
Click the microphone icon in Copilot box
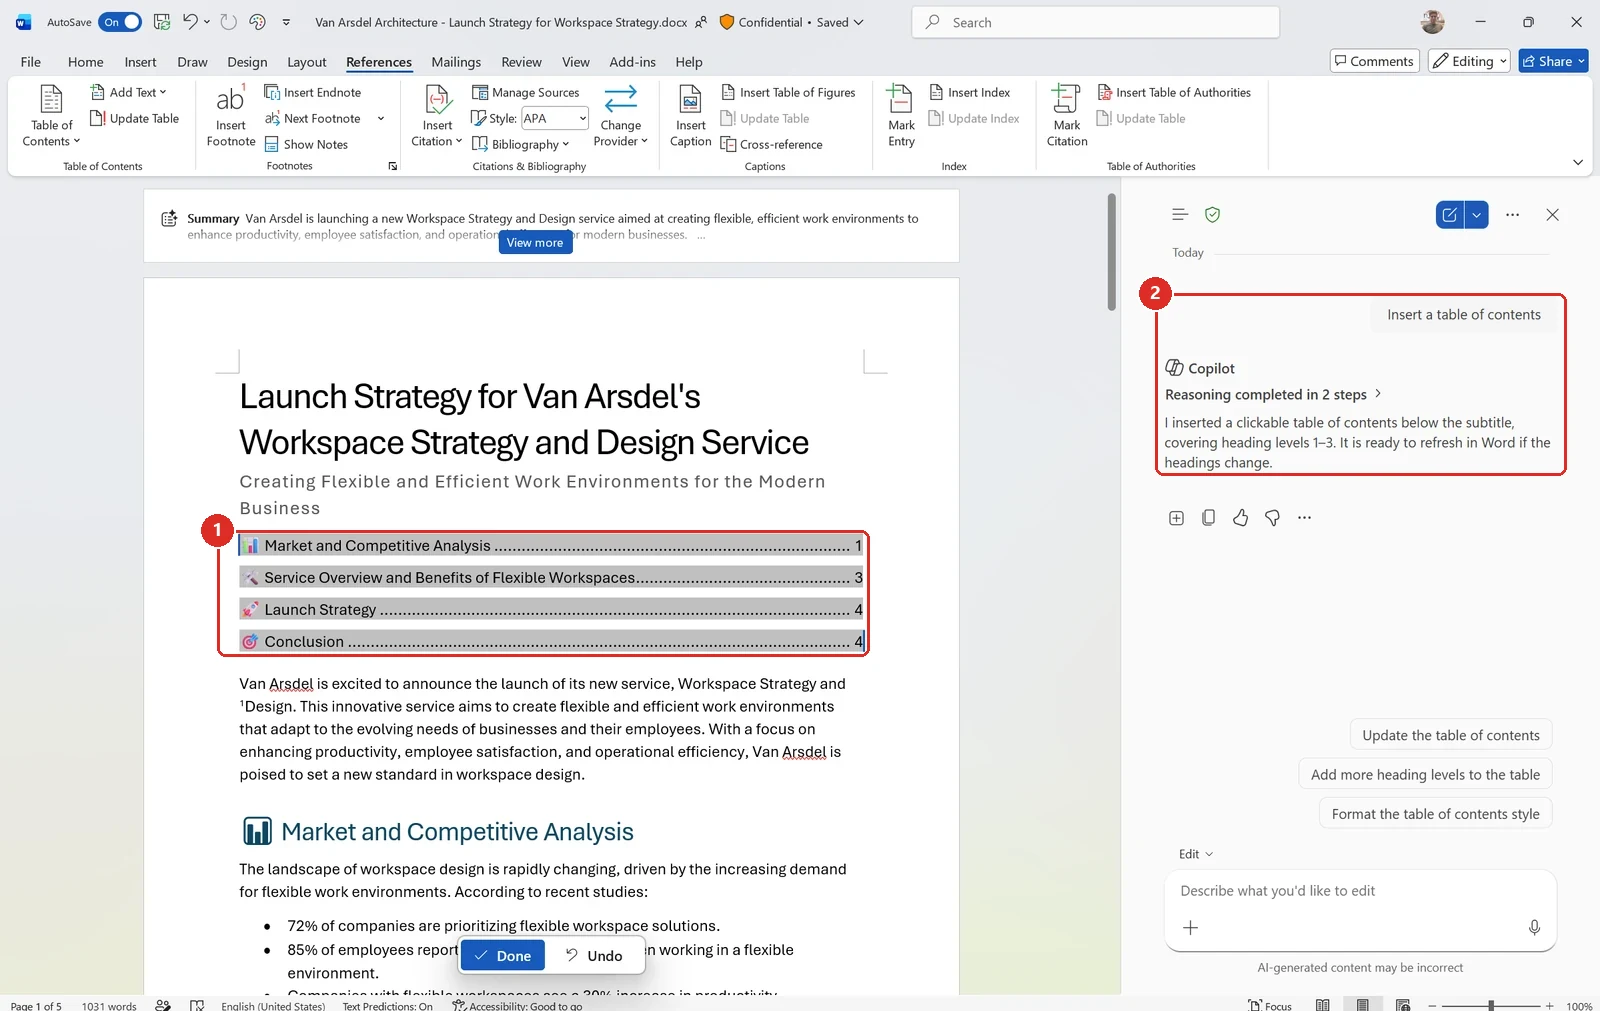pos(1534,928)
